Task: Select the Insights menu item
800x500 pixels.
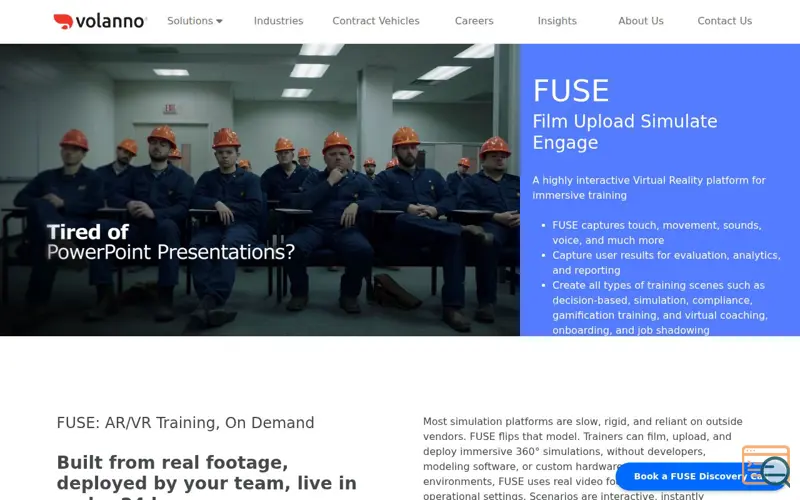Action: pyautogui.click(x=557, y=21)
